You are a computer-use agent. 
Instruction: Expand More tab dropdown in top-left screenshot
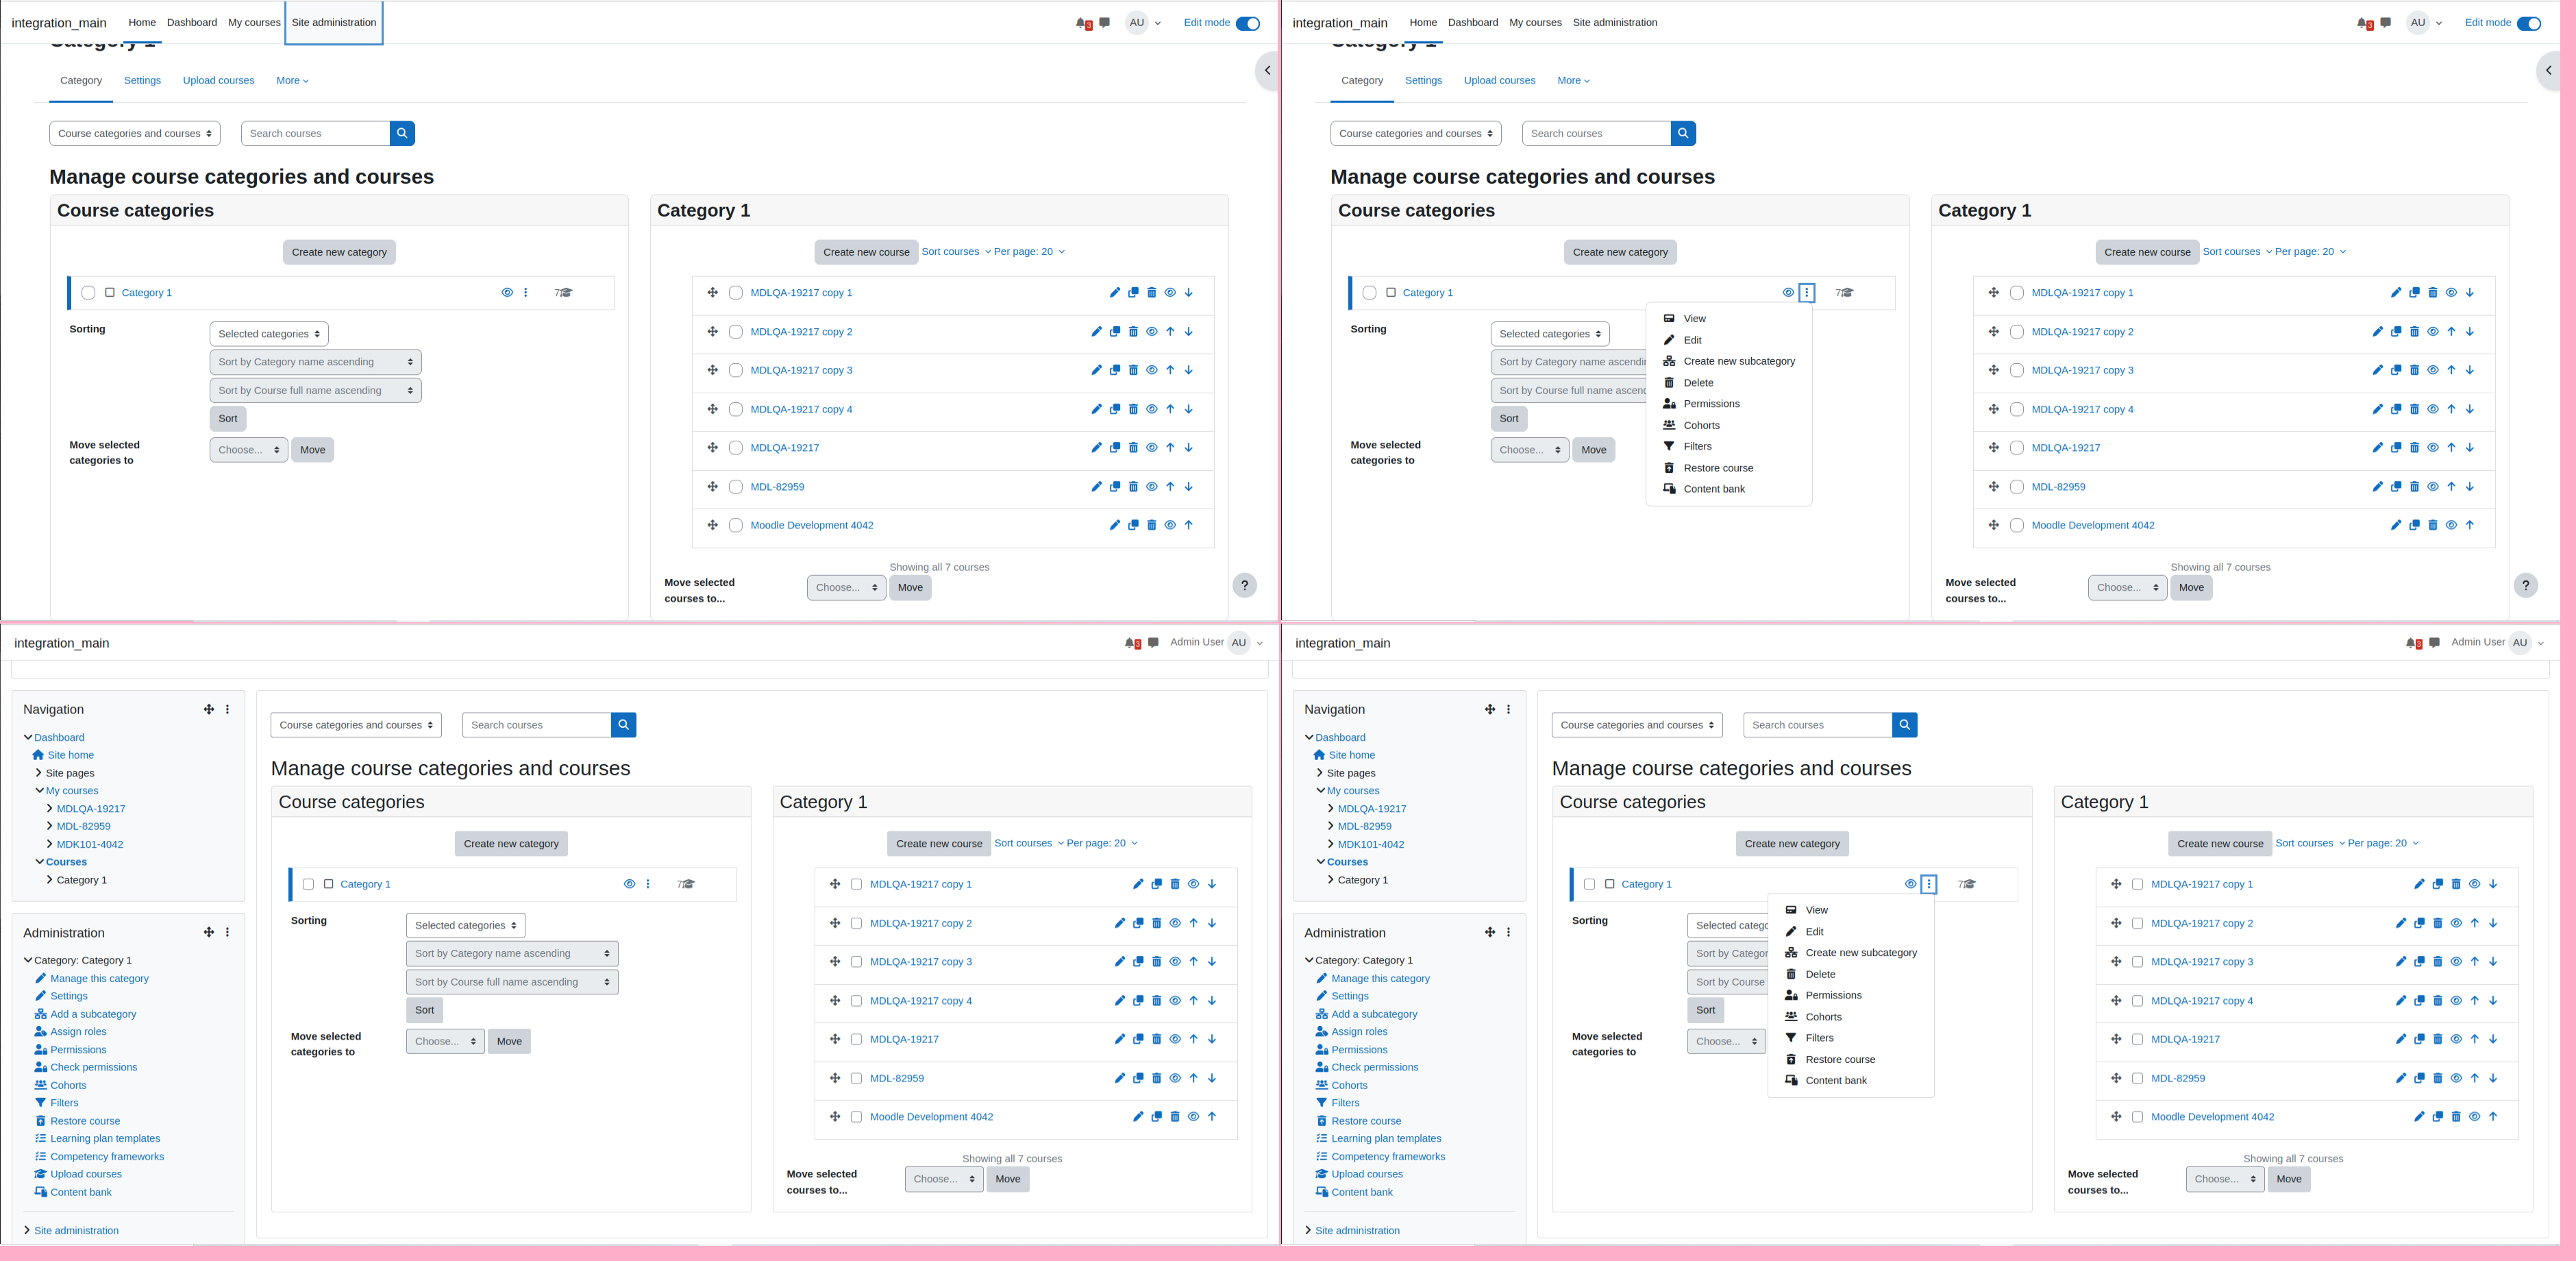point(292,80)
